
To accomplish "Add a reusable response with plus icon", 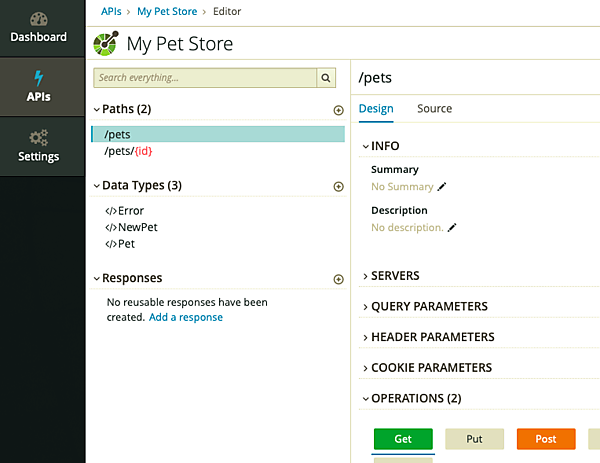I will coord(338,280).
